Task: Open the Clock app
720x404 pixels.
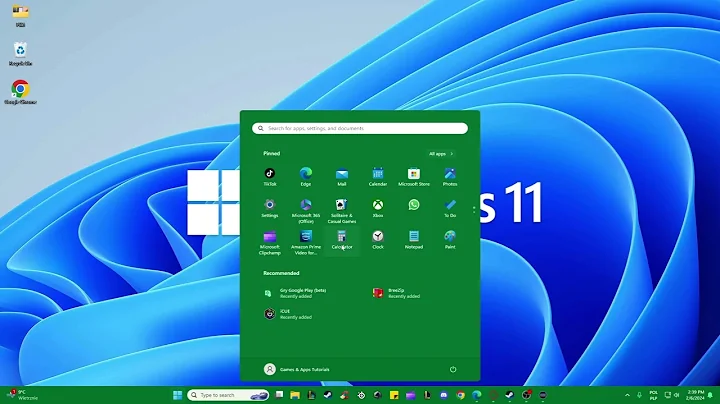Action: point(378,240)
